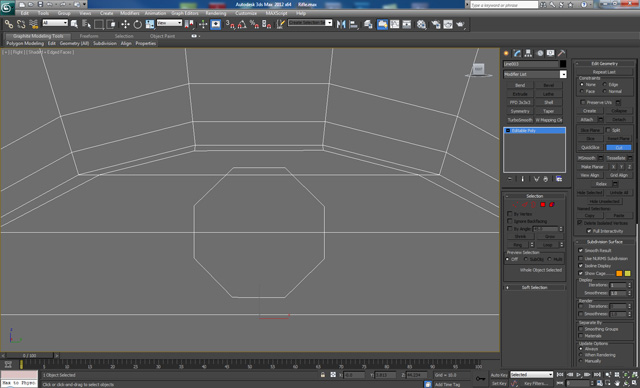Screen dimensions: 640x388
Task: Toggle Window/Crossing selection mode
Action: coord(111,24)
